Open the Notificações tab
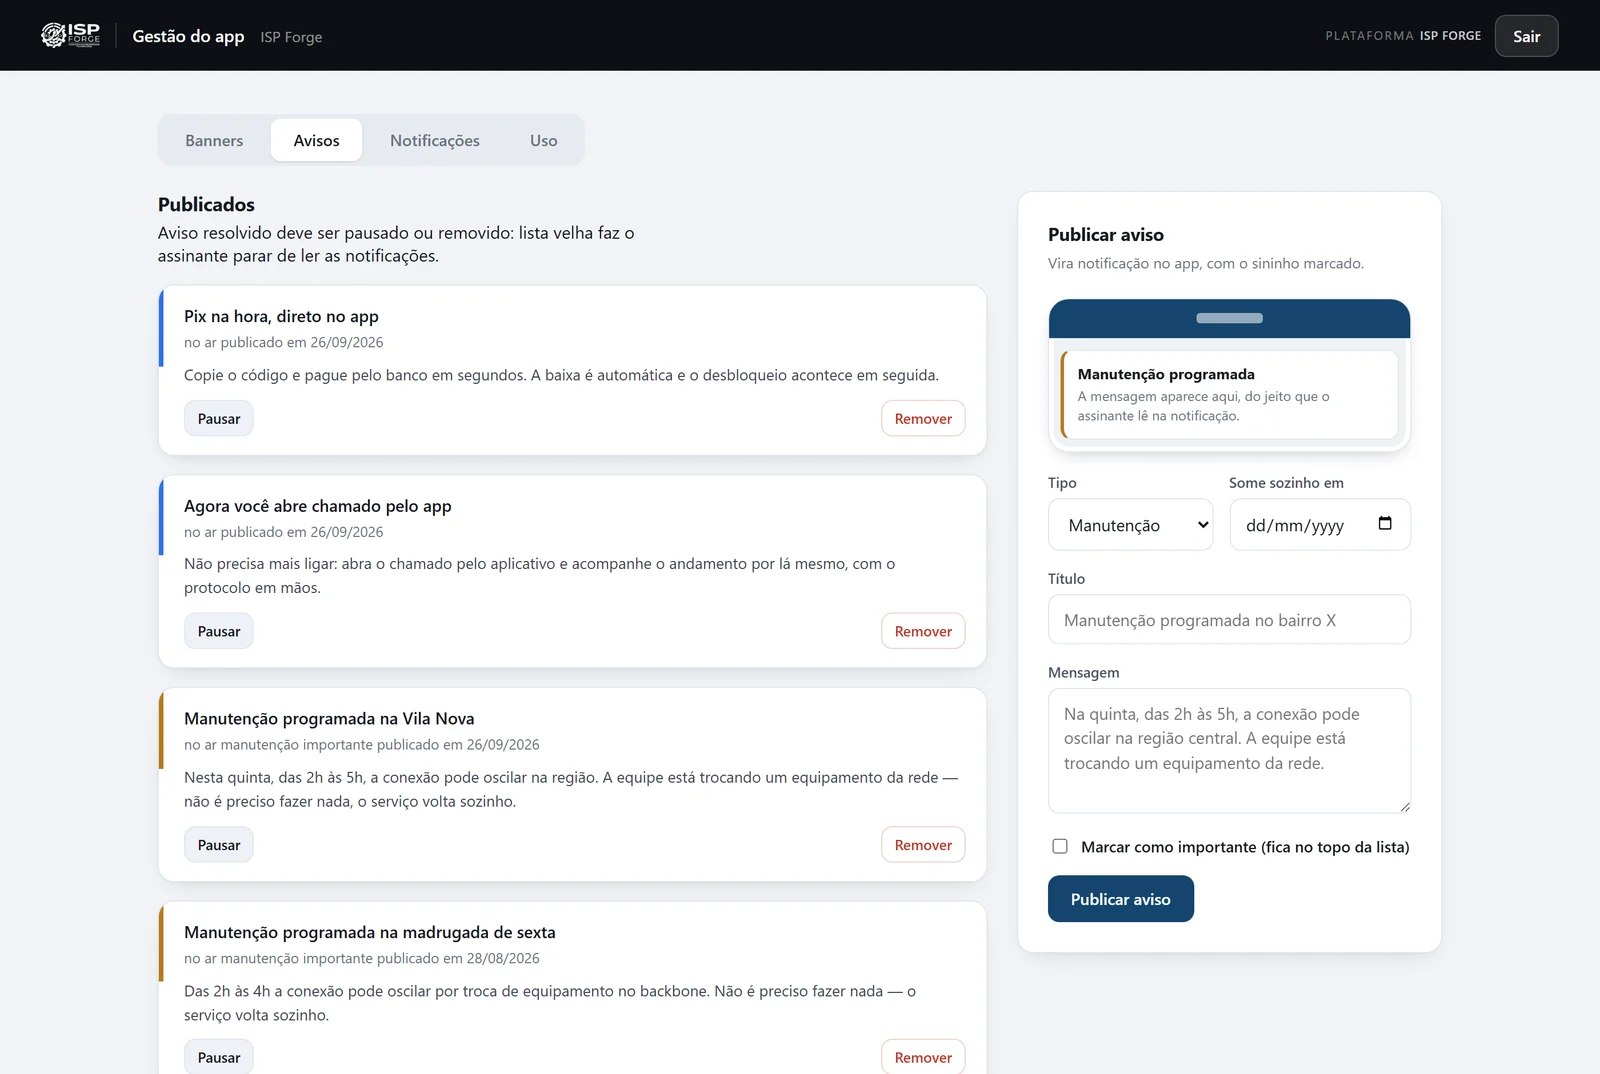This screenshot has width=1600, height=1074. coord(435,140)
